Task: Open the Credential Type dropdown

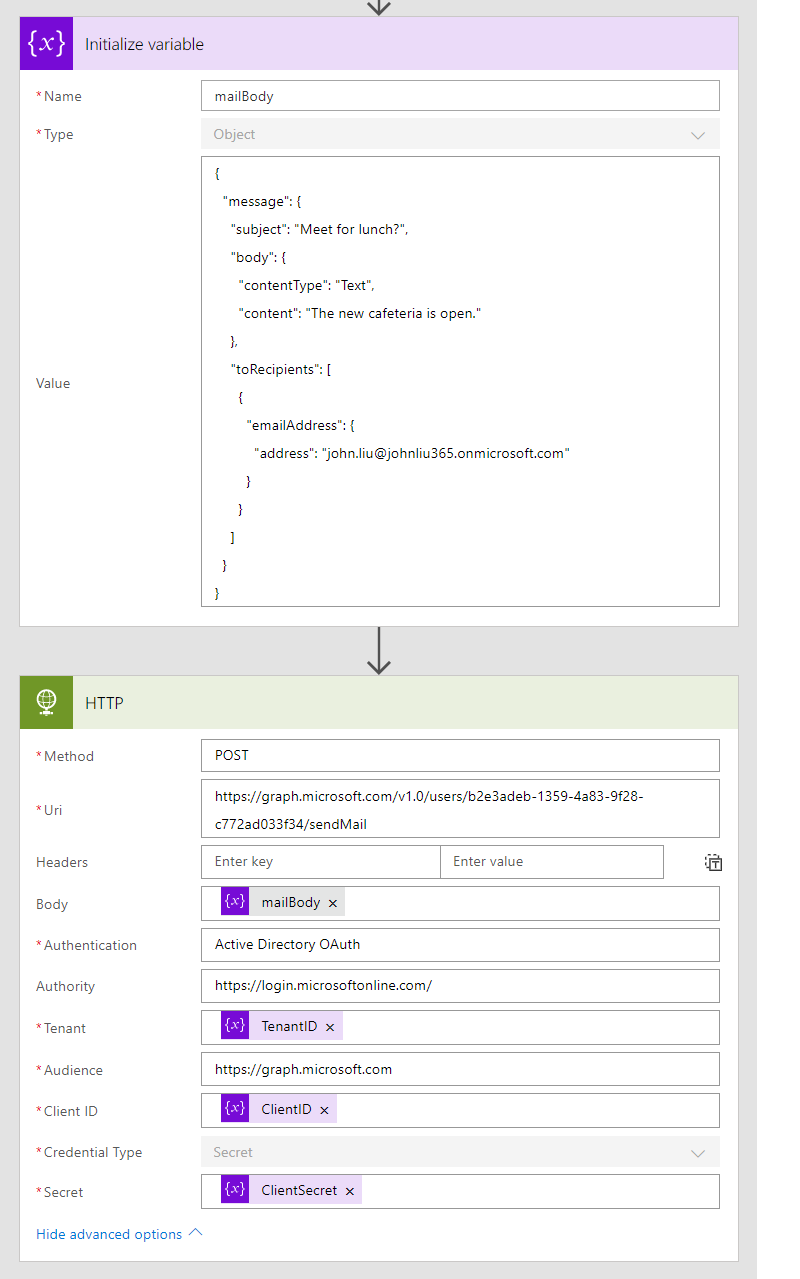Action: 460,1152
